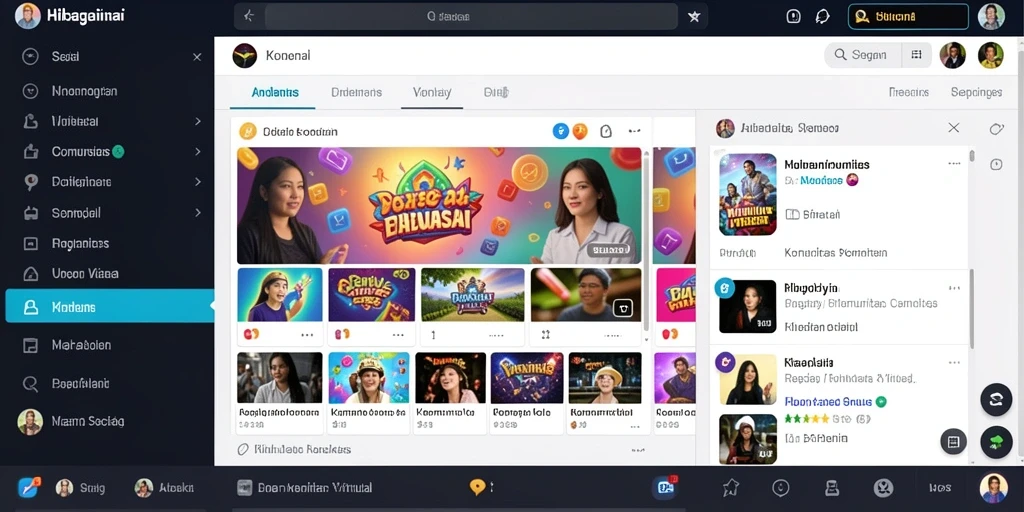
Task: Click the Konenal page logo
Action: pyautogui.click(x=244, y=56)
